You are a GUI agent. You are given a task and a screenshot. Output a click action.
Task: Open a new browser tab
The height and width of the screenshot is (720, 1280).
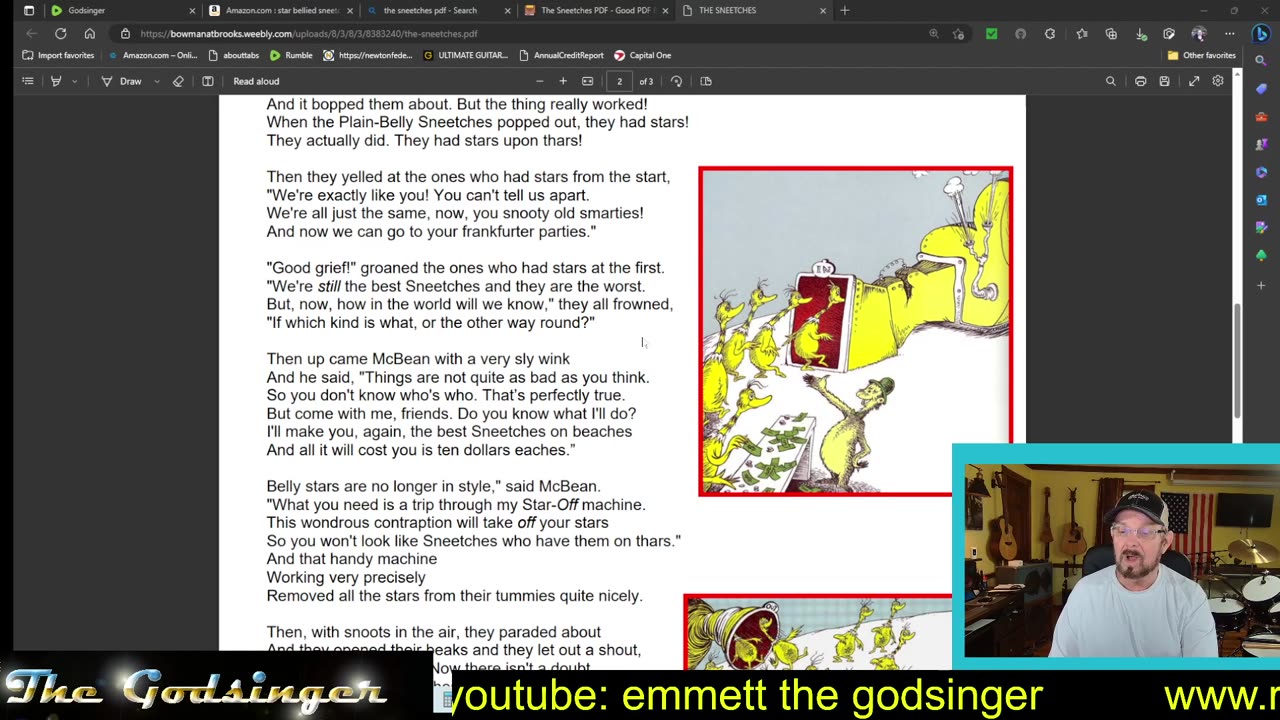coord(845,10)
